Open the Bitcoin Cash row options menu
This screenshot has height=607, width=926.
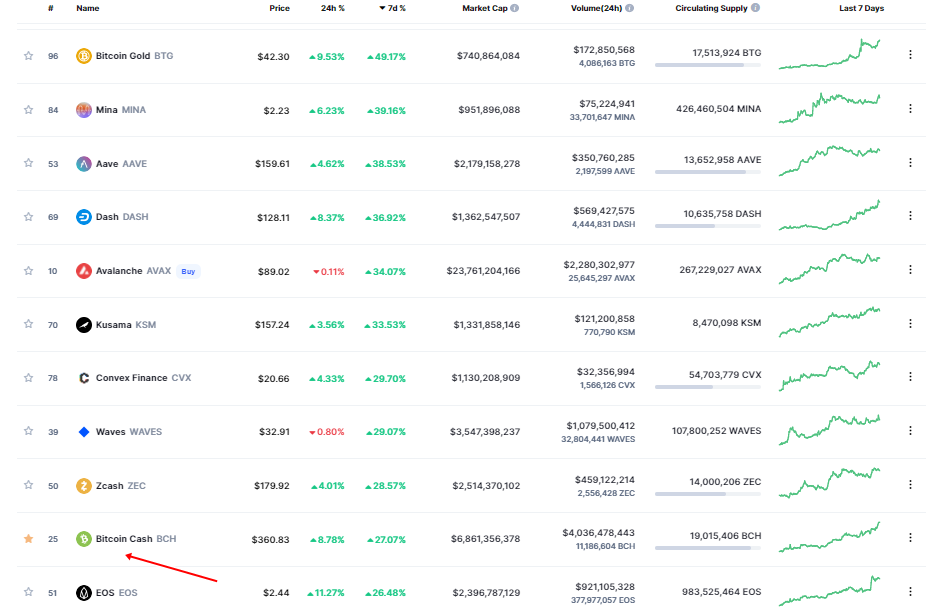click(910, 537)
